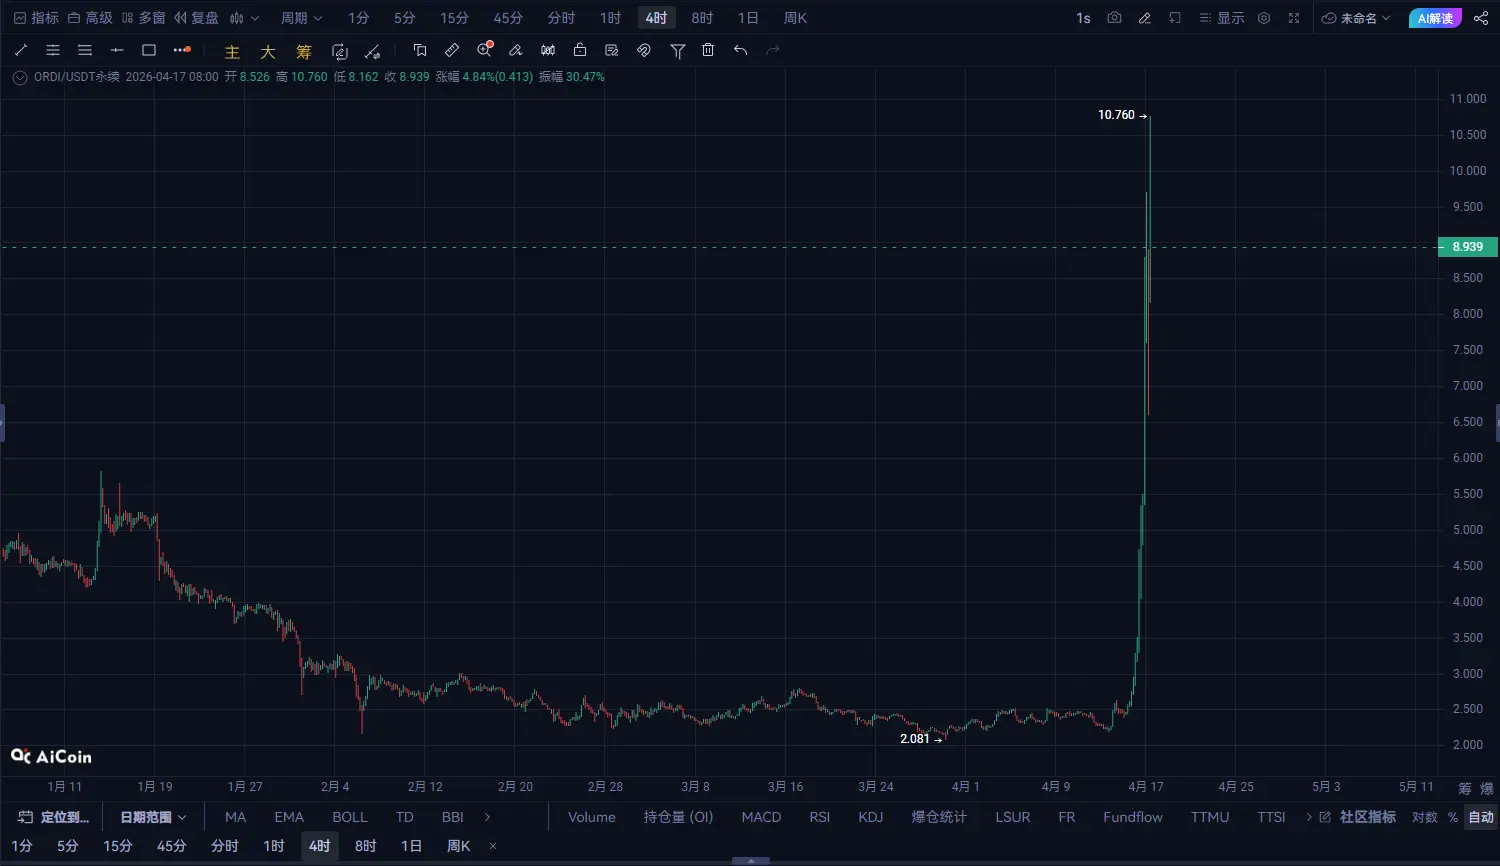
Task: Expand the bottom panel handle
Action: 750,860
